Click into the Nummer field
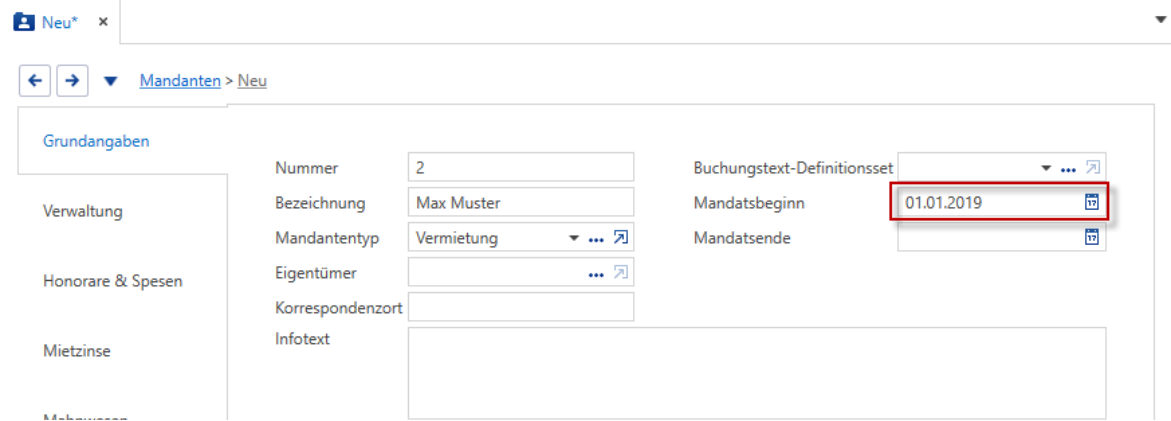 (521, 167)
